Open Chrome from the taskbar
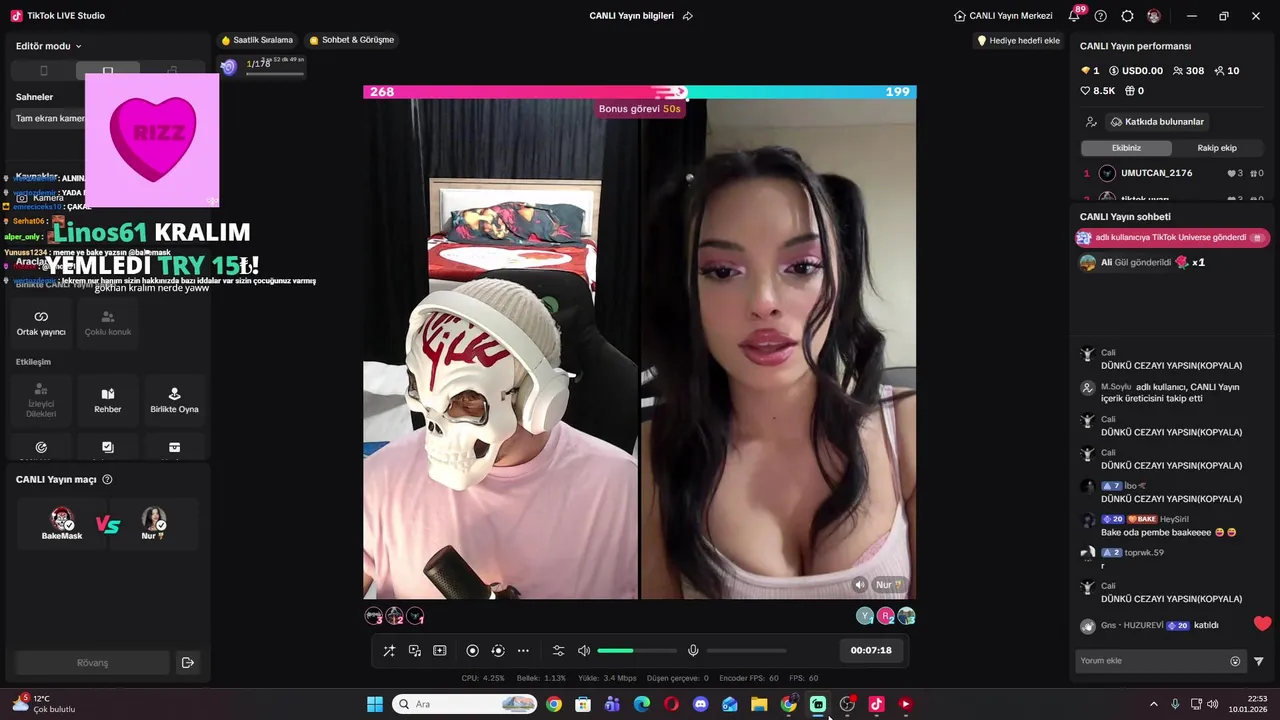Screen dimensions: 1280x720 pos(554,704)
